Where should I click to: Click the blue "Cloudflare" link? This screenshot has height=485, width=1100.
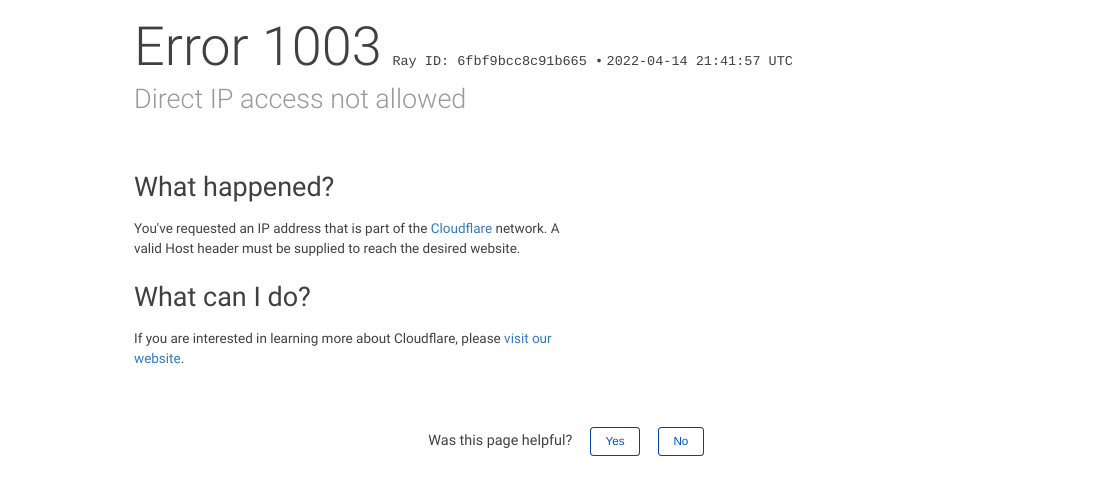[x=461, y=229]
